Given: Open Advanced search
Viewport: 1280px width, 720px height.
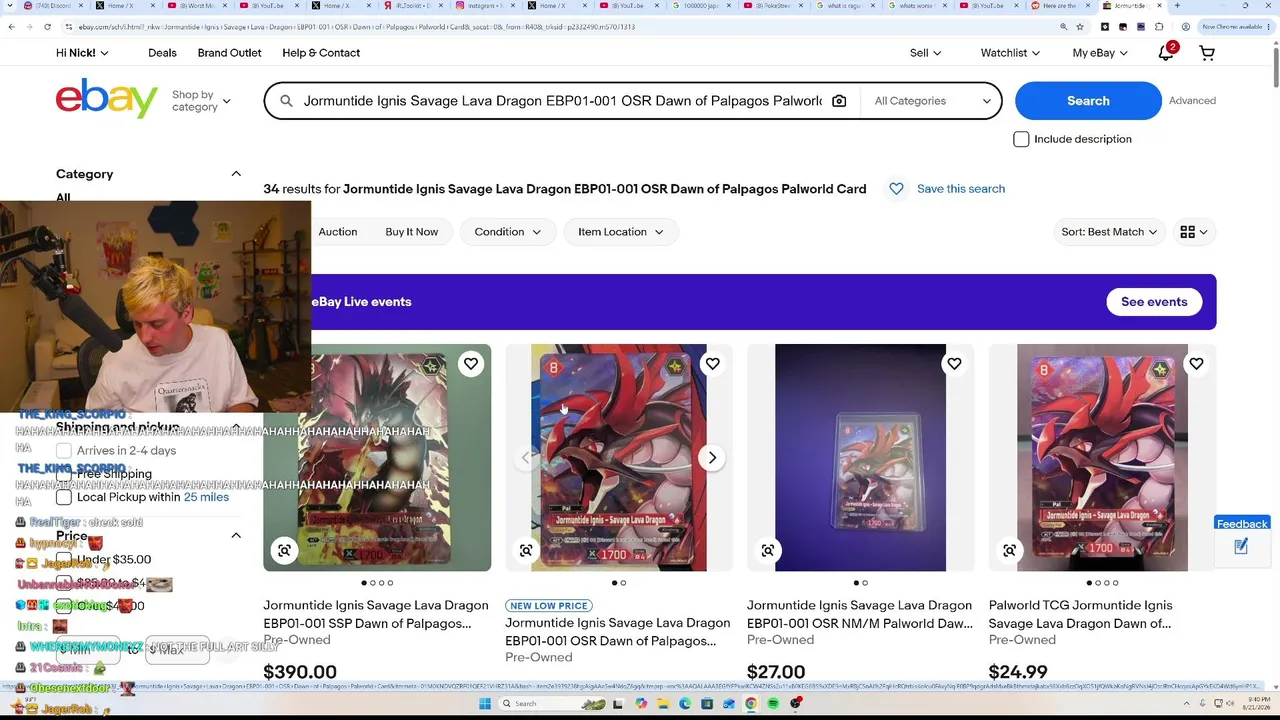Looking at the screenshot, I should (x=1192, y=101).
